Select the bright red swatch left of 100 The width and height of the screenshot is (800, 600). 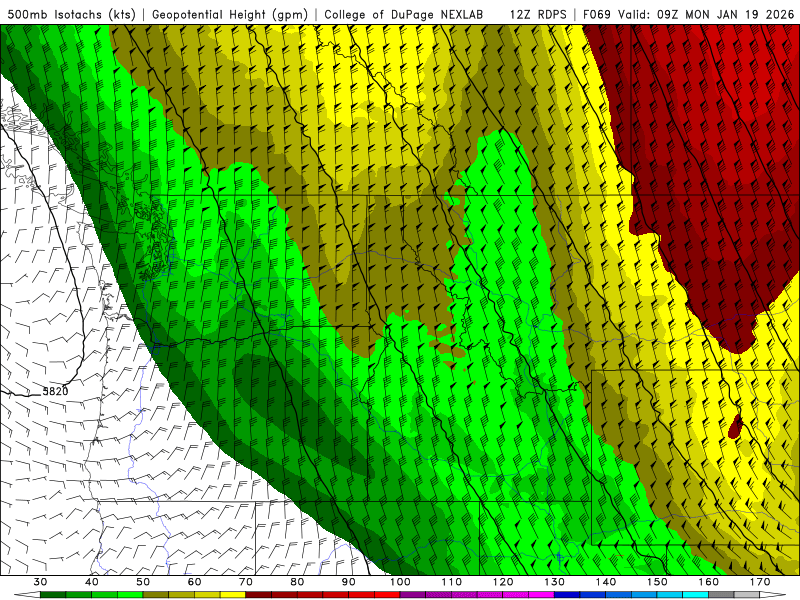click(x=387, y=595)
